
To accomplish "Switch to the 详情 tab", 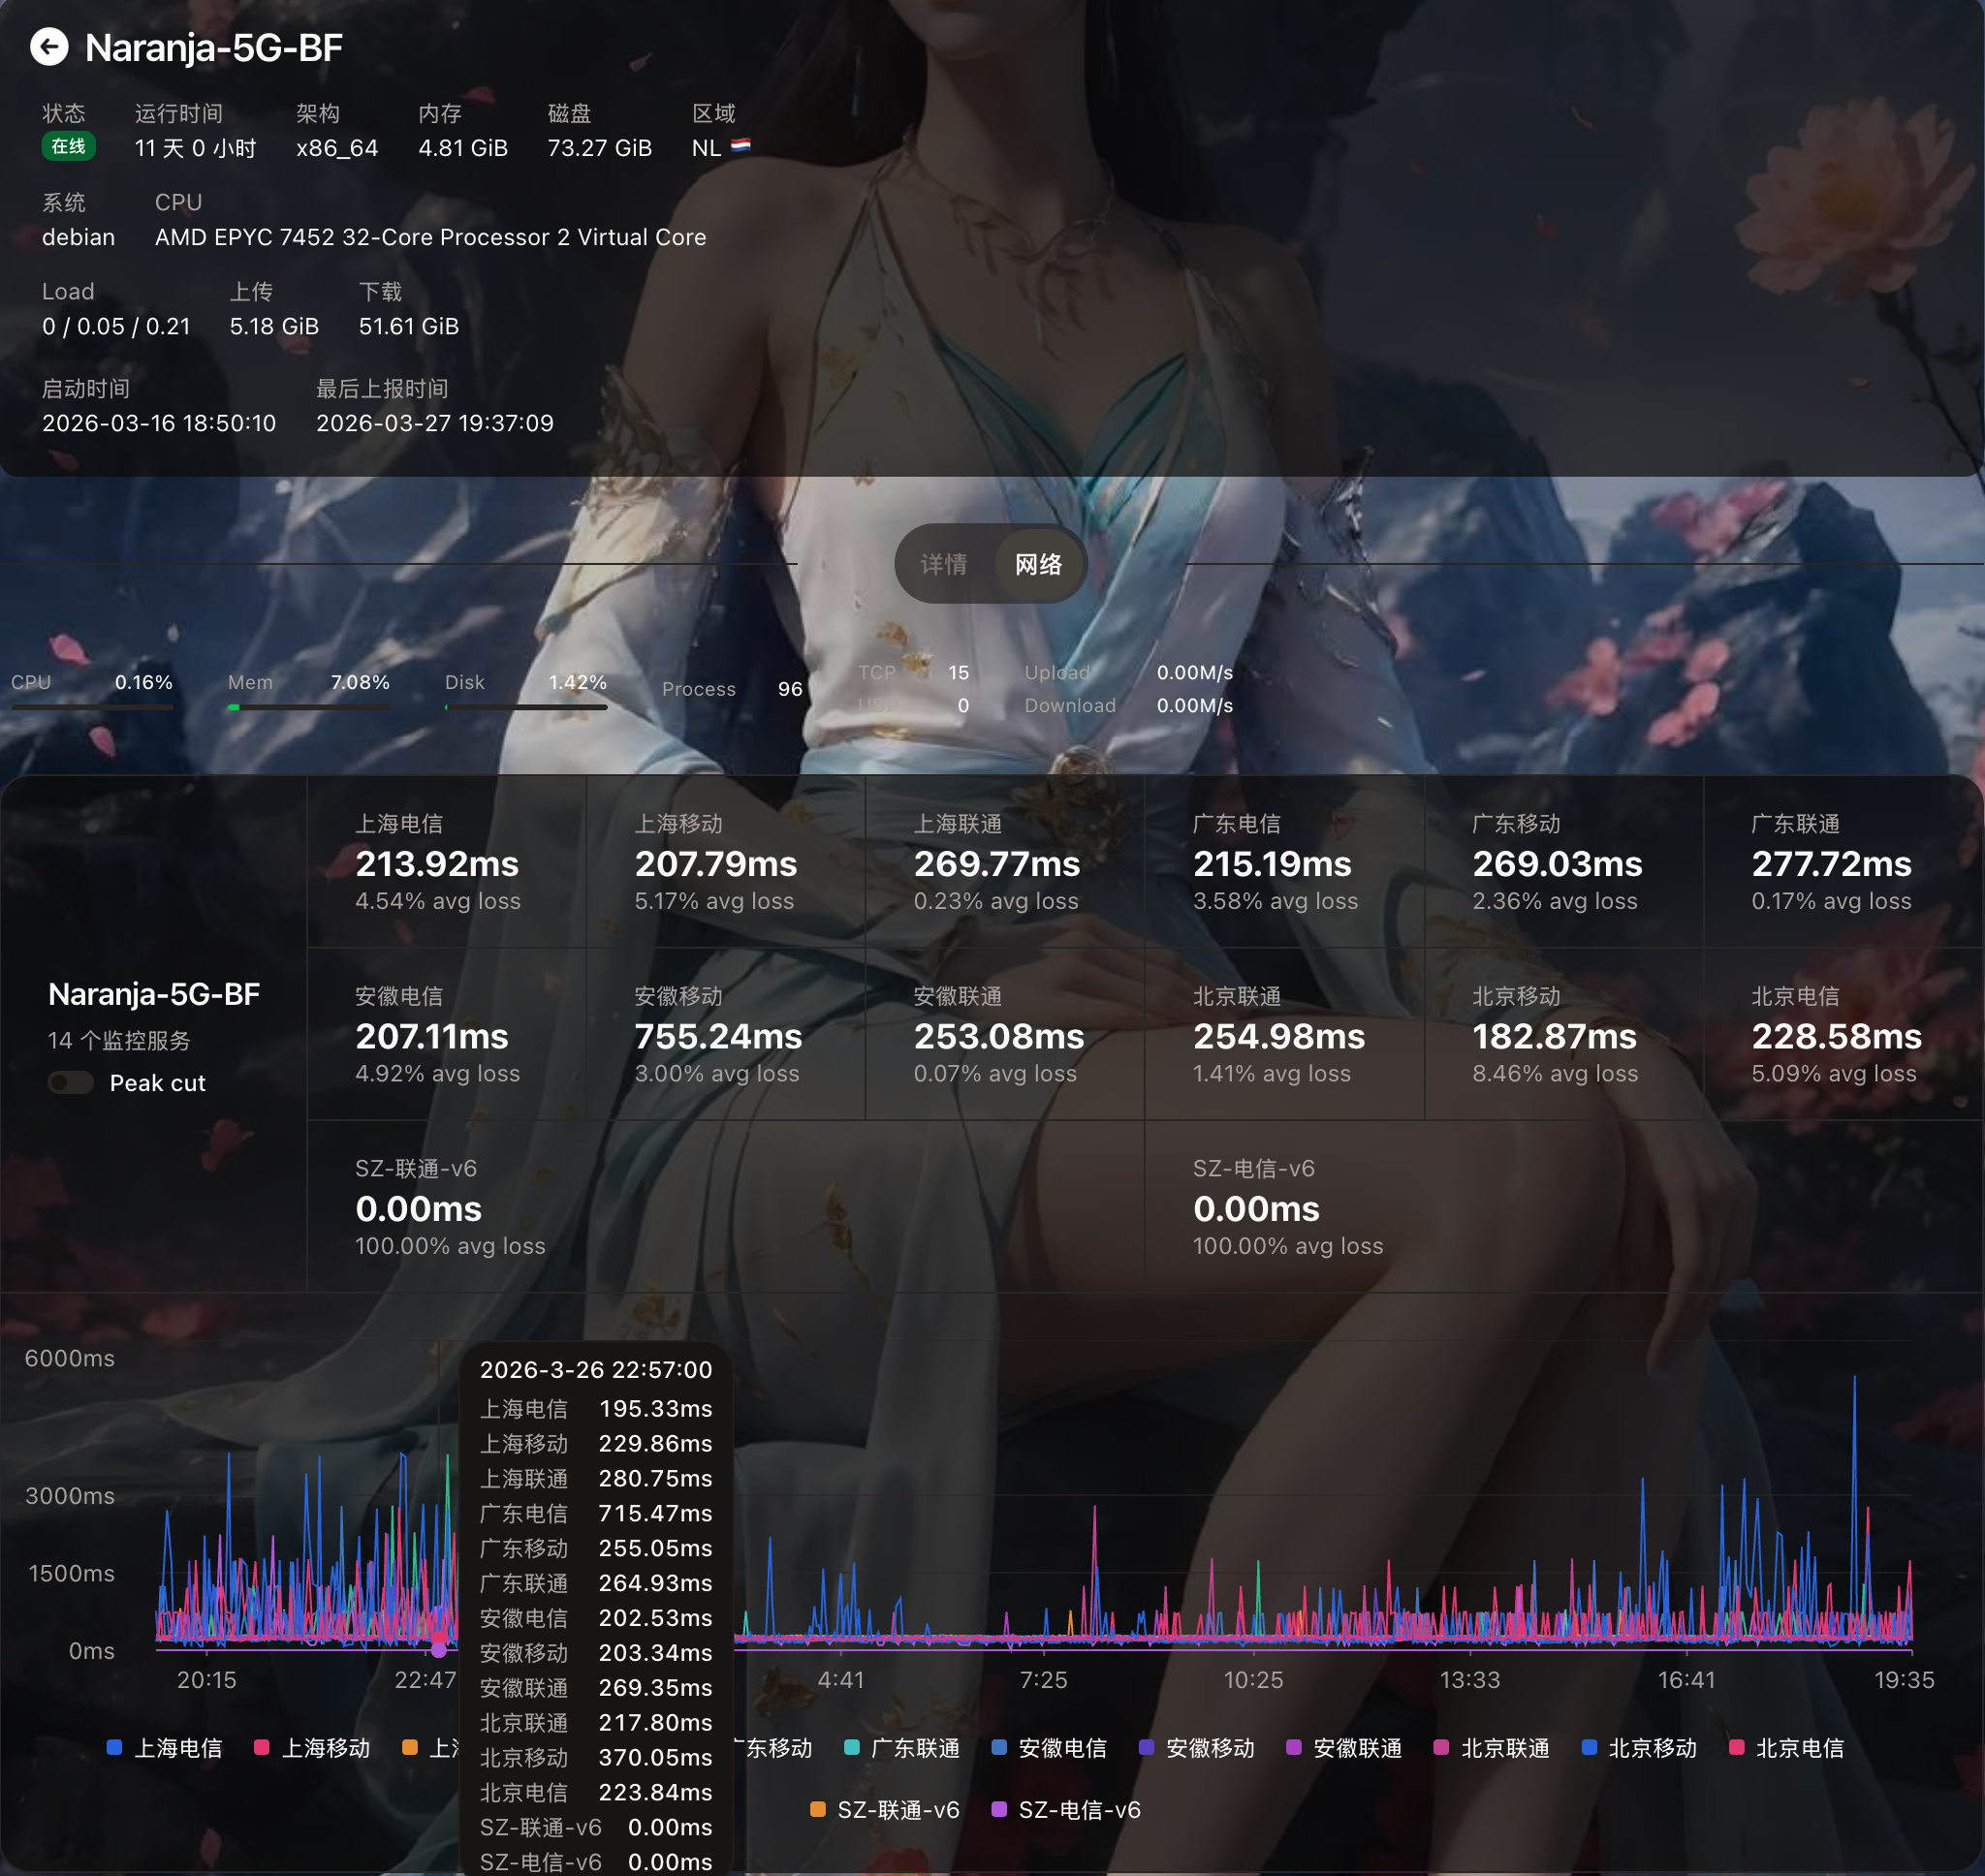I will click(x=943, y=564).
